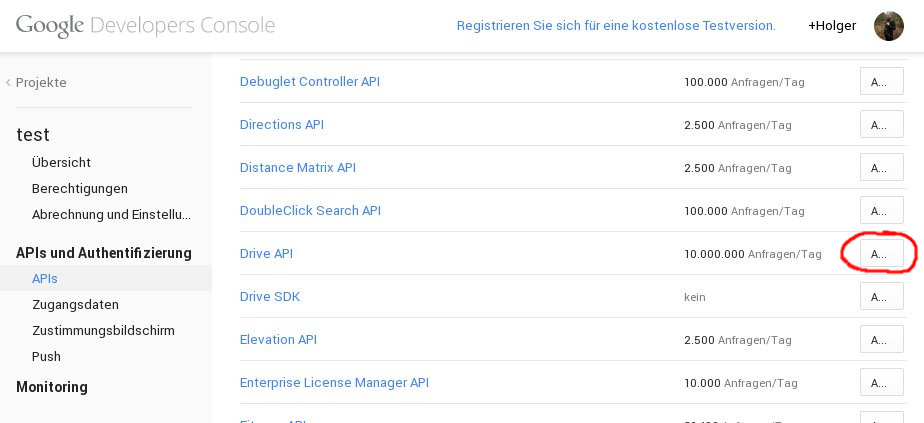
Task: Open Abrechnung und Einstellungen
Action: pyautogui.click(x=111, y=215)
